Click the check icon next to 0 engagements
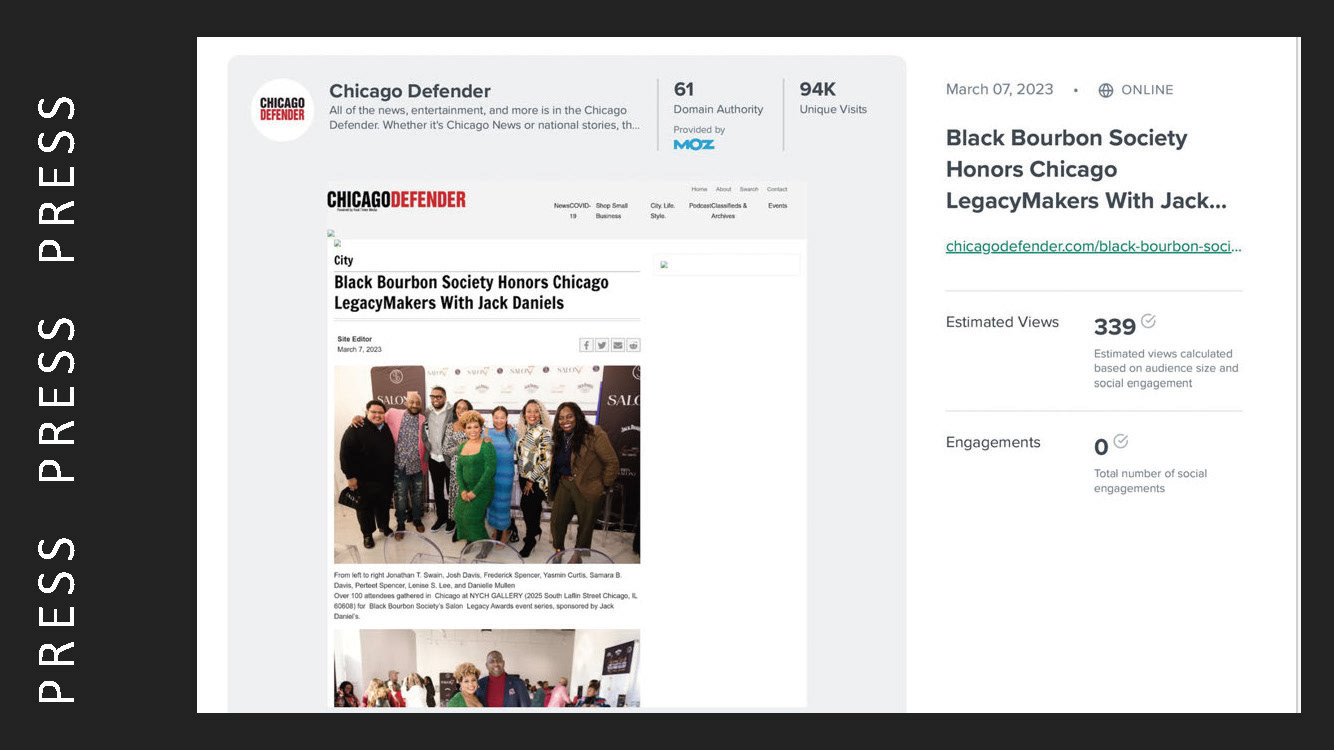The image size is (1334, 750). point(1121,441)
